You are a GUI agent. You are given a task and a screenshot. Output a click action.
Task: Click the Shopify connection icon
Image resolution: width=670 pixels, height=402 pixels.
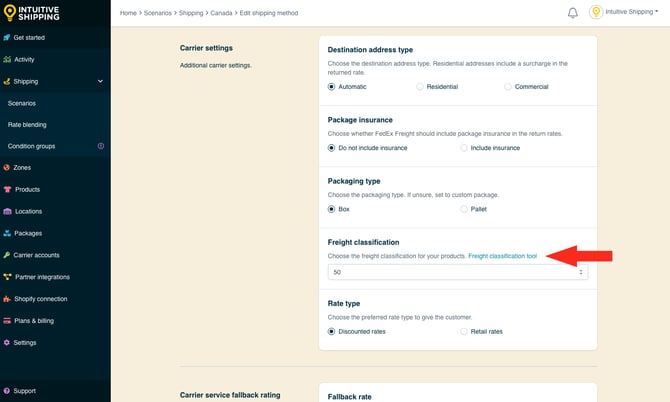pyautogui.click(x=7, y=299)
